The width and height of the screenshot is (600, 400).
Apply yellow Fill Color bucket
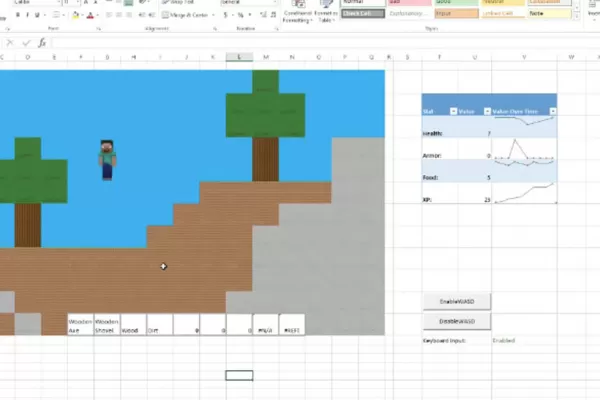(x=75, y=15)
